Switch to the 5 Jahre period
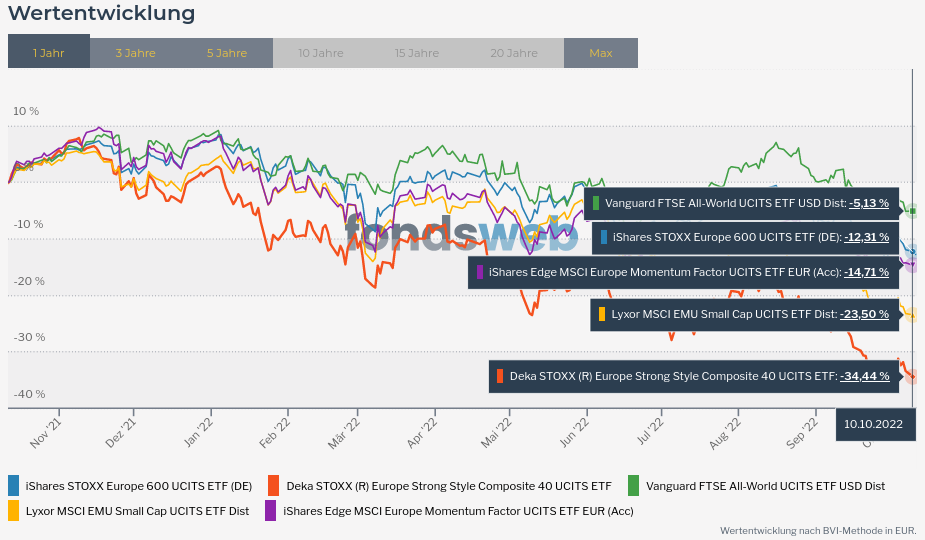Viewport: 925px width, 540px height. pyautogui.click(x=227, y=53)
